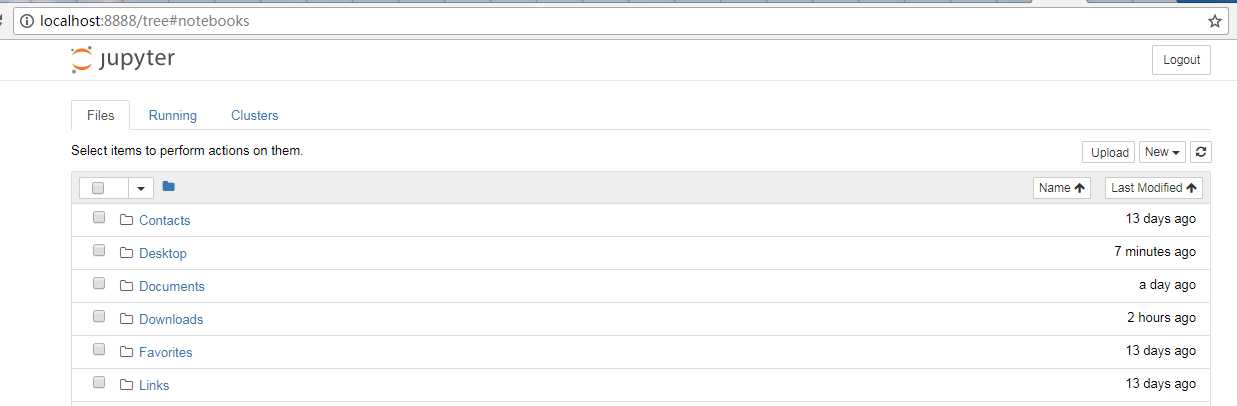Screen dimensions: 1237x406
Task: Click the Jupyter logo
Action: [123, 59]
